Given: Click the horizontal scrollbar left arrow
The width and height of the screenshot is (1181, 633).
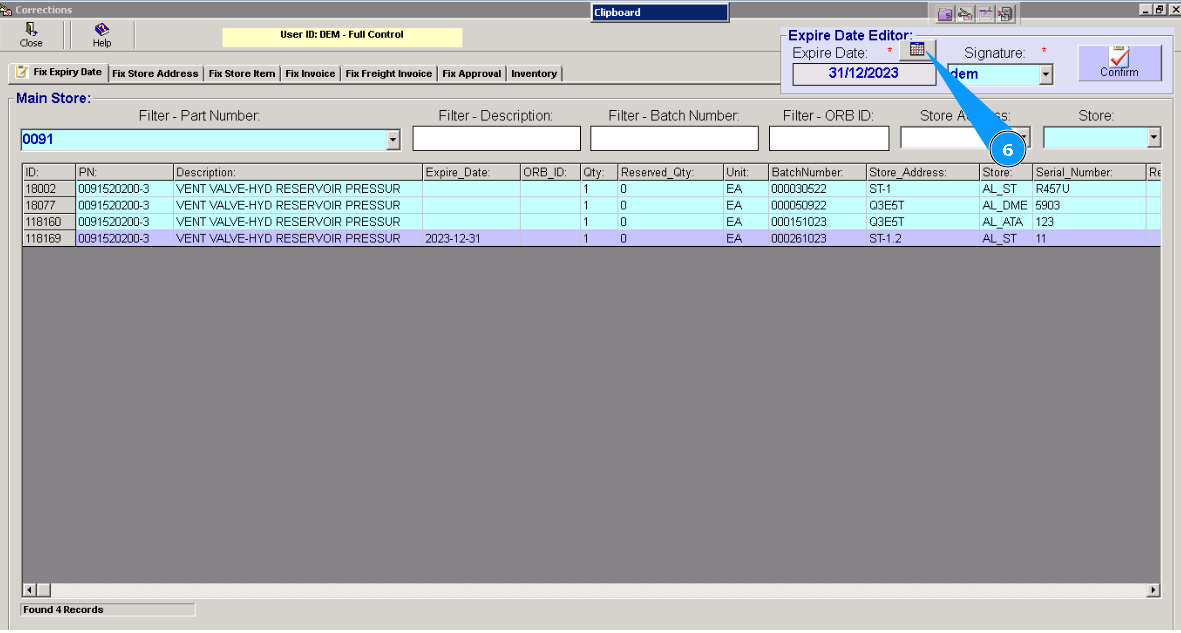Looking at the screenshot, I should tap(29, 590).
